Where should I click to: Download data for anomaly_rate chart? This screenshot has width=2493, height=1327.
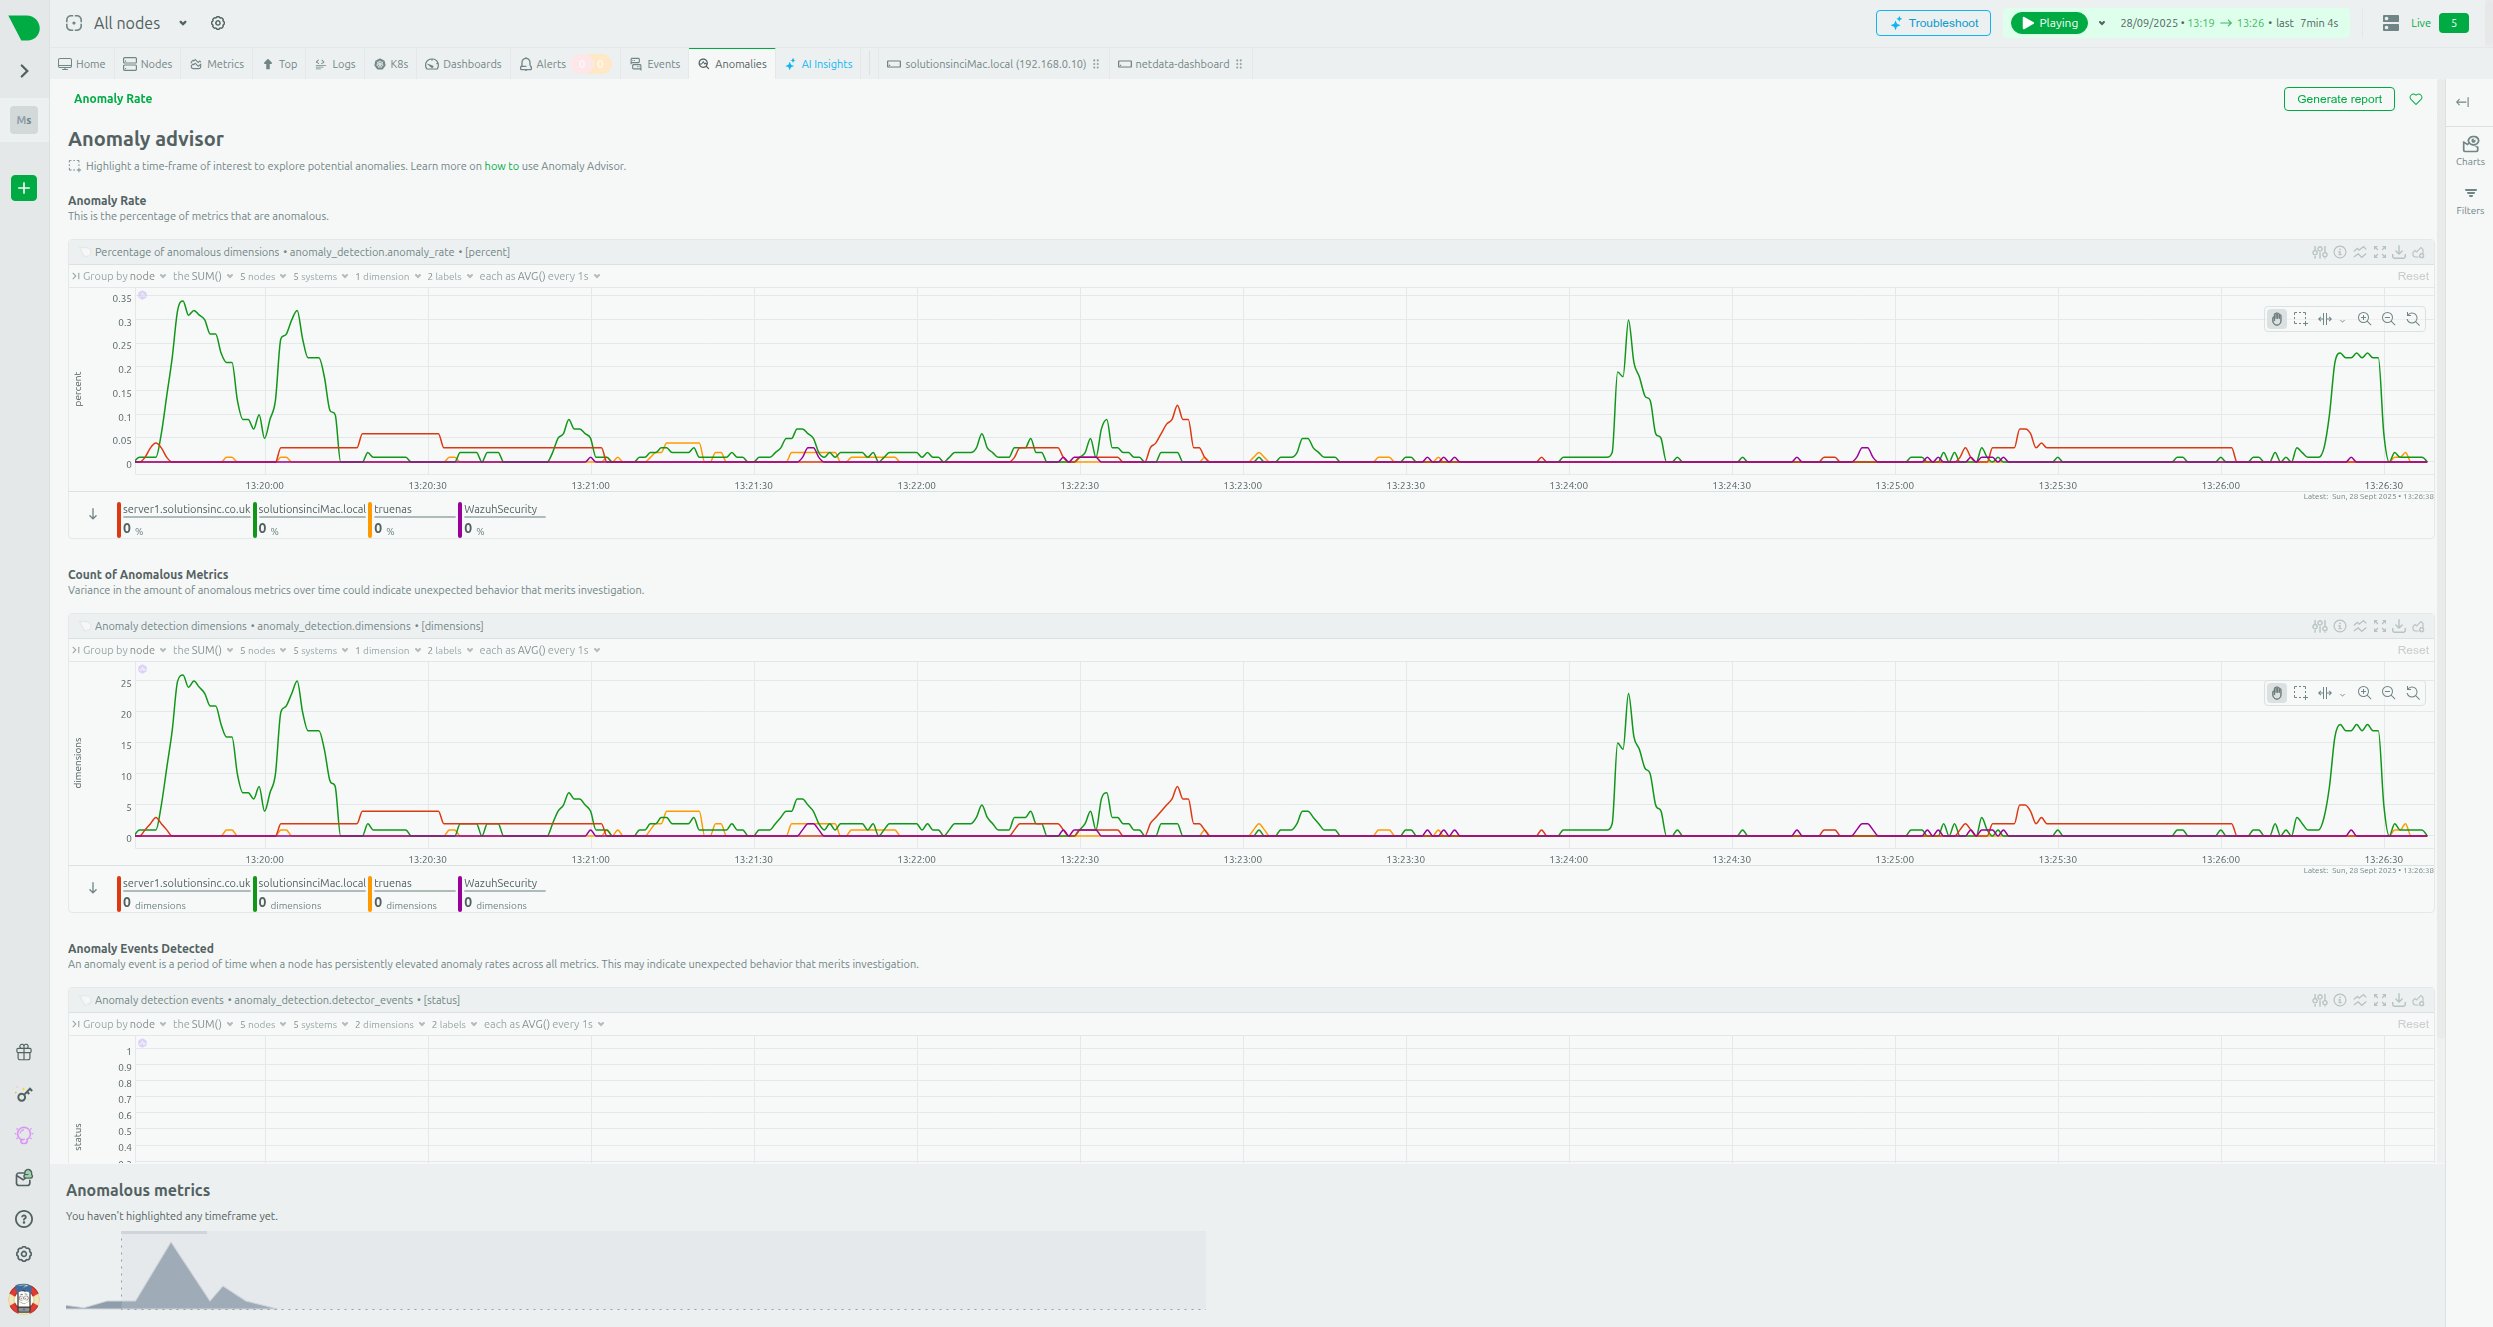coord(2399,252)
